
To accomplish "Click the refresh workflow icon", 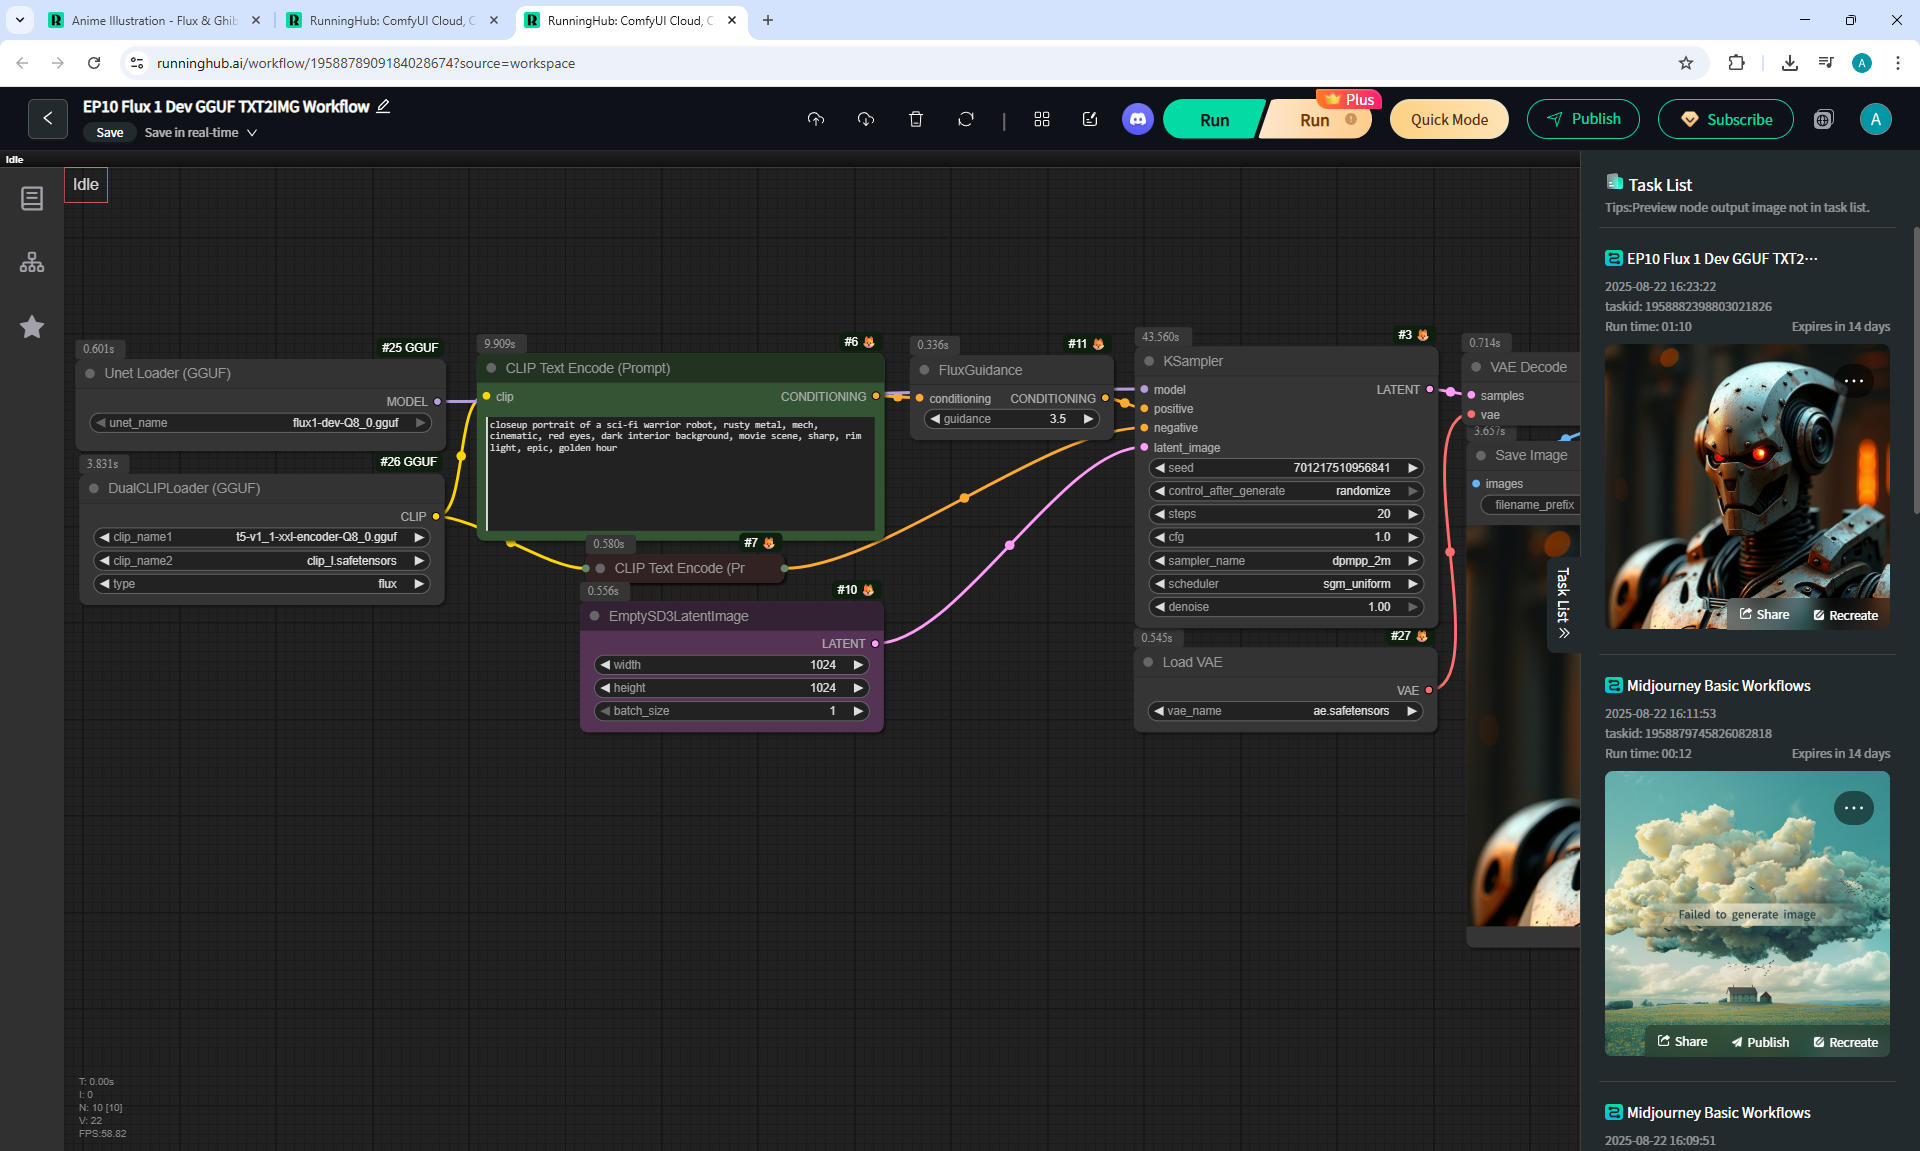I will click(965, 119).
